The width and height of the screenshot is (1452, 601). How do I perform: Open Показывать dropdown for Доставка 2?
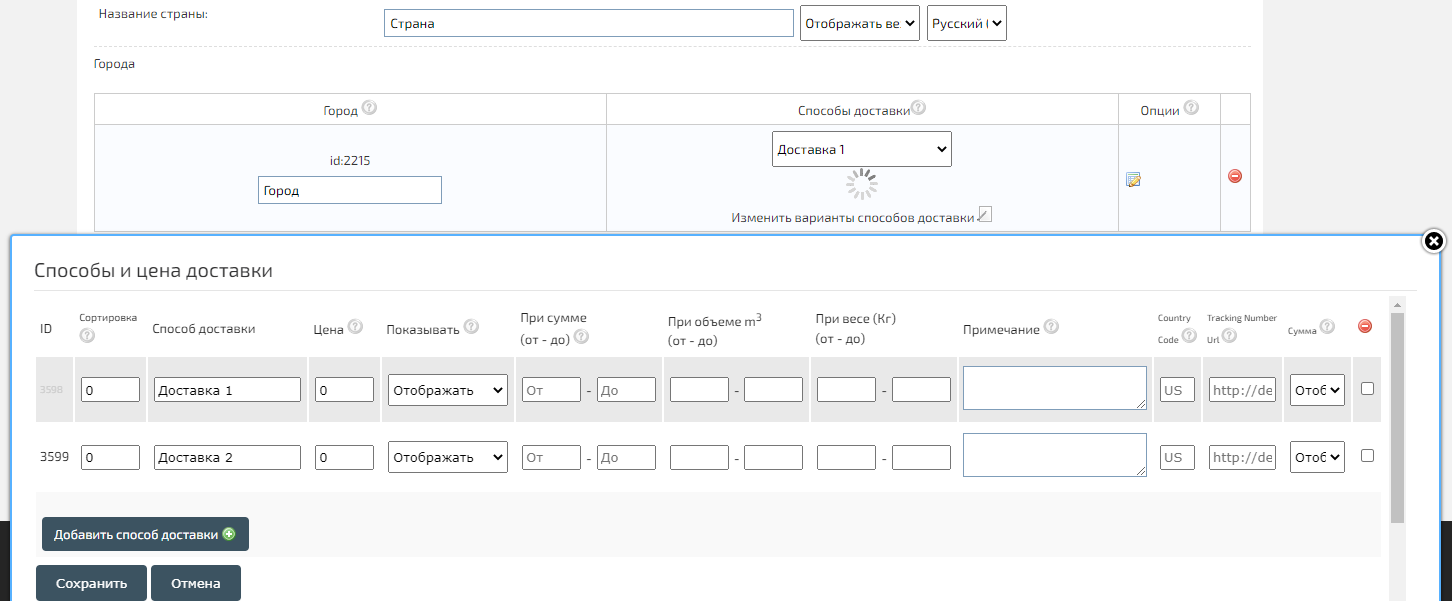point(447,457)
